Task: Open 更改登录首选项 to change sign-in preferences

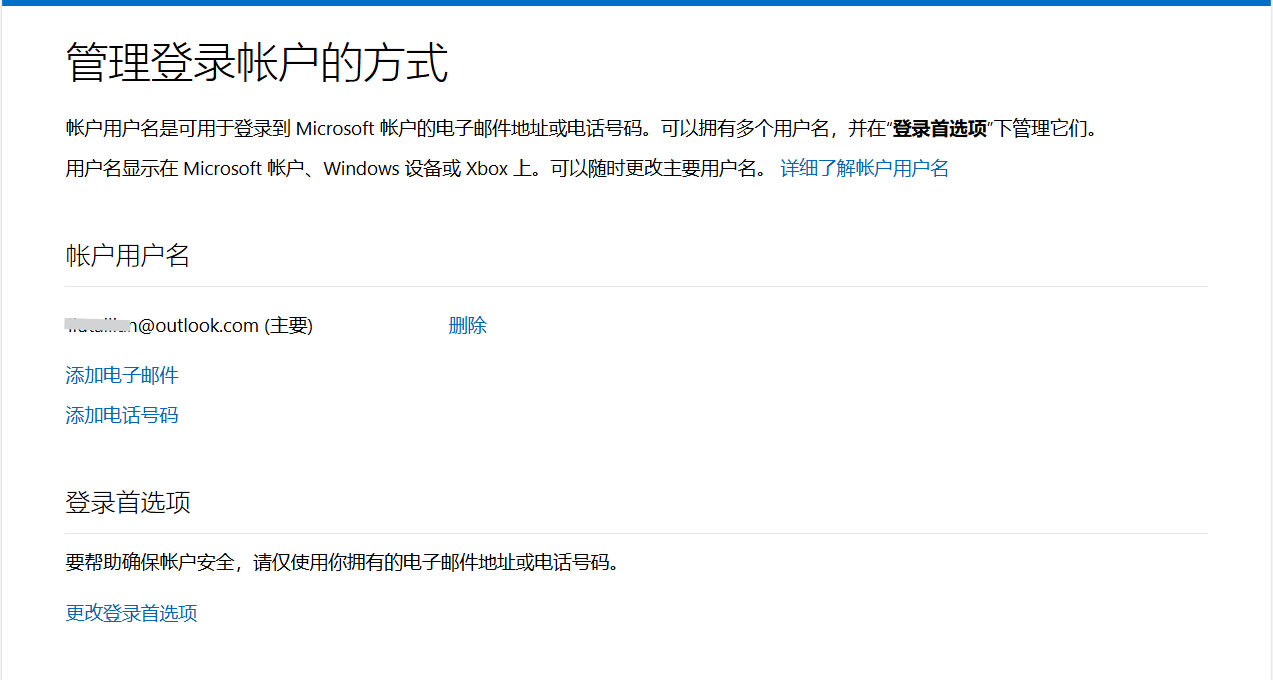Action: [x=130, y=612]
